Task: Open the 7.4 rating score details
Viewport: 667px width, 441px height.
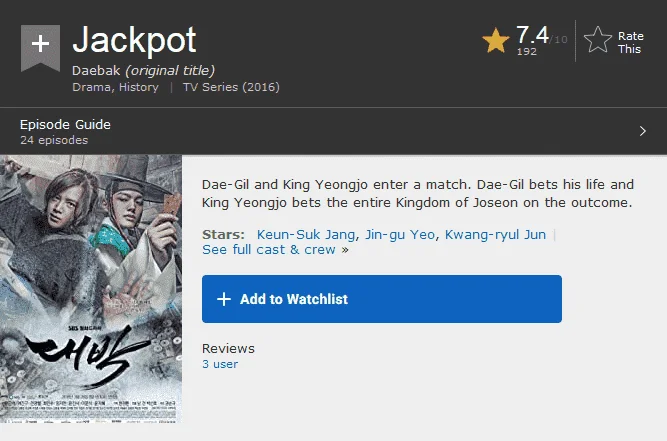Action: [x=533, y=34]
